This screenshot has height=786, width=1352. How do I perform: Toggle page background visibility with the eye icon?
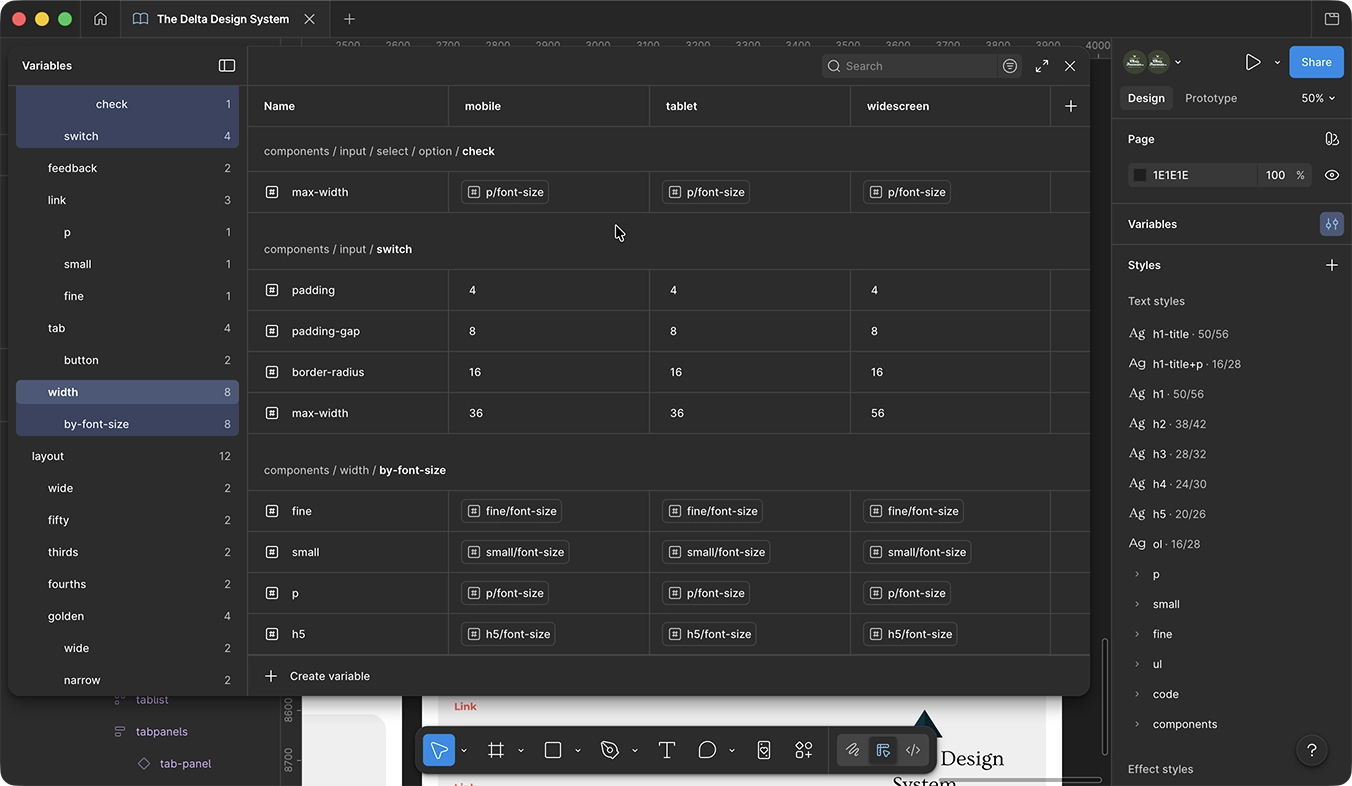pos(1331,174)
